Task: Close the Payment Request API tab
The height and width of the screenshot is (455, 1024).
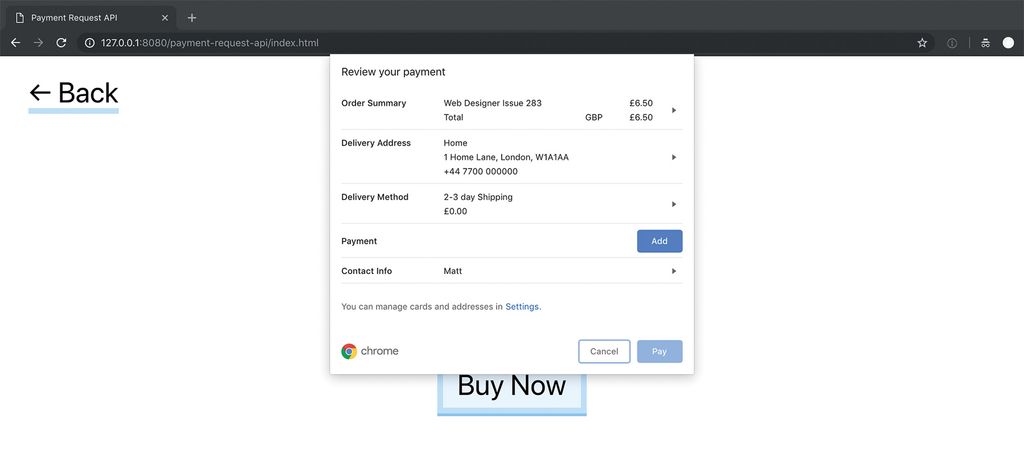Action: [x=165, y=17]
